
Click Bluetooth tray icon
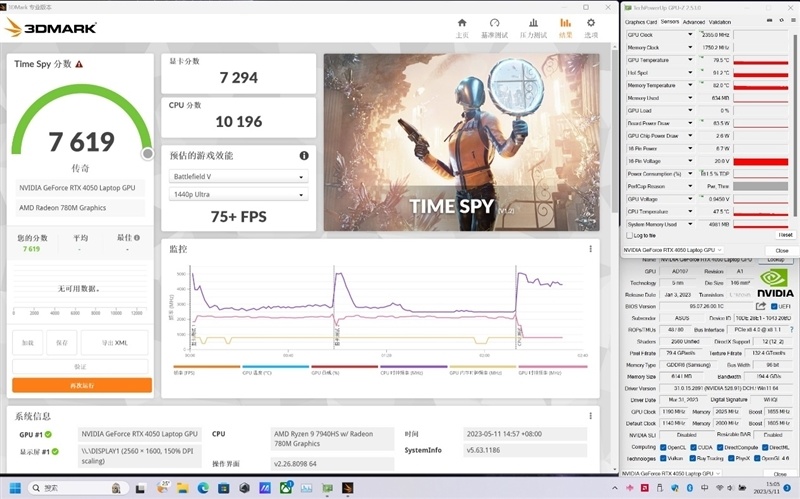[690, 488]
